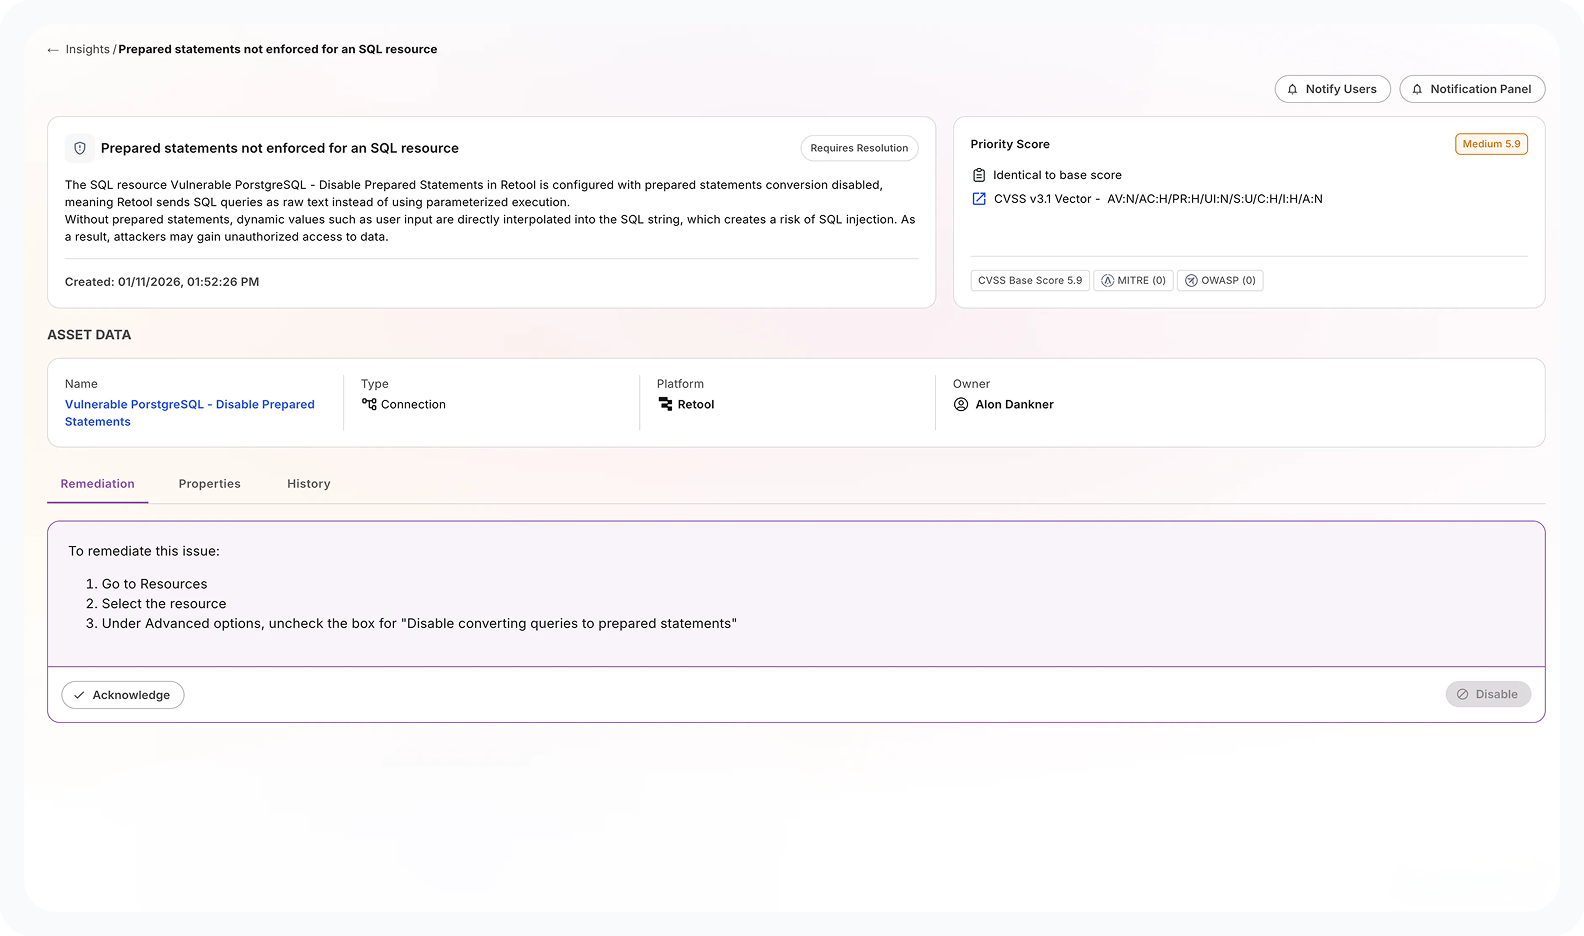Open the Vulnerable PorstgreSQL asset link
This screenshot has height=936, width=1584.
190,413
